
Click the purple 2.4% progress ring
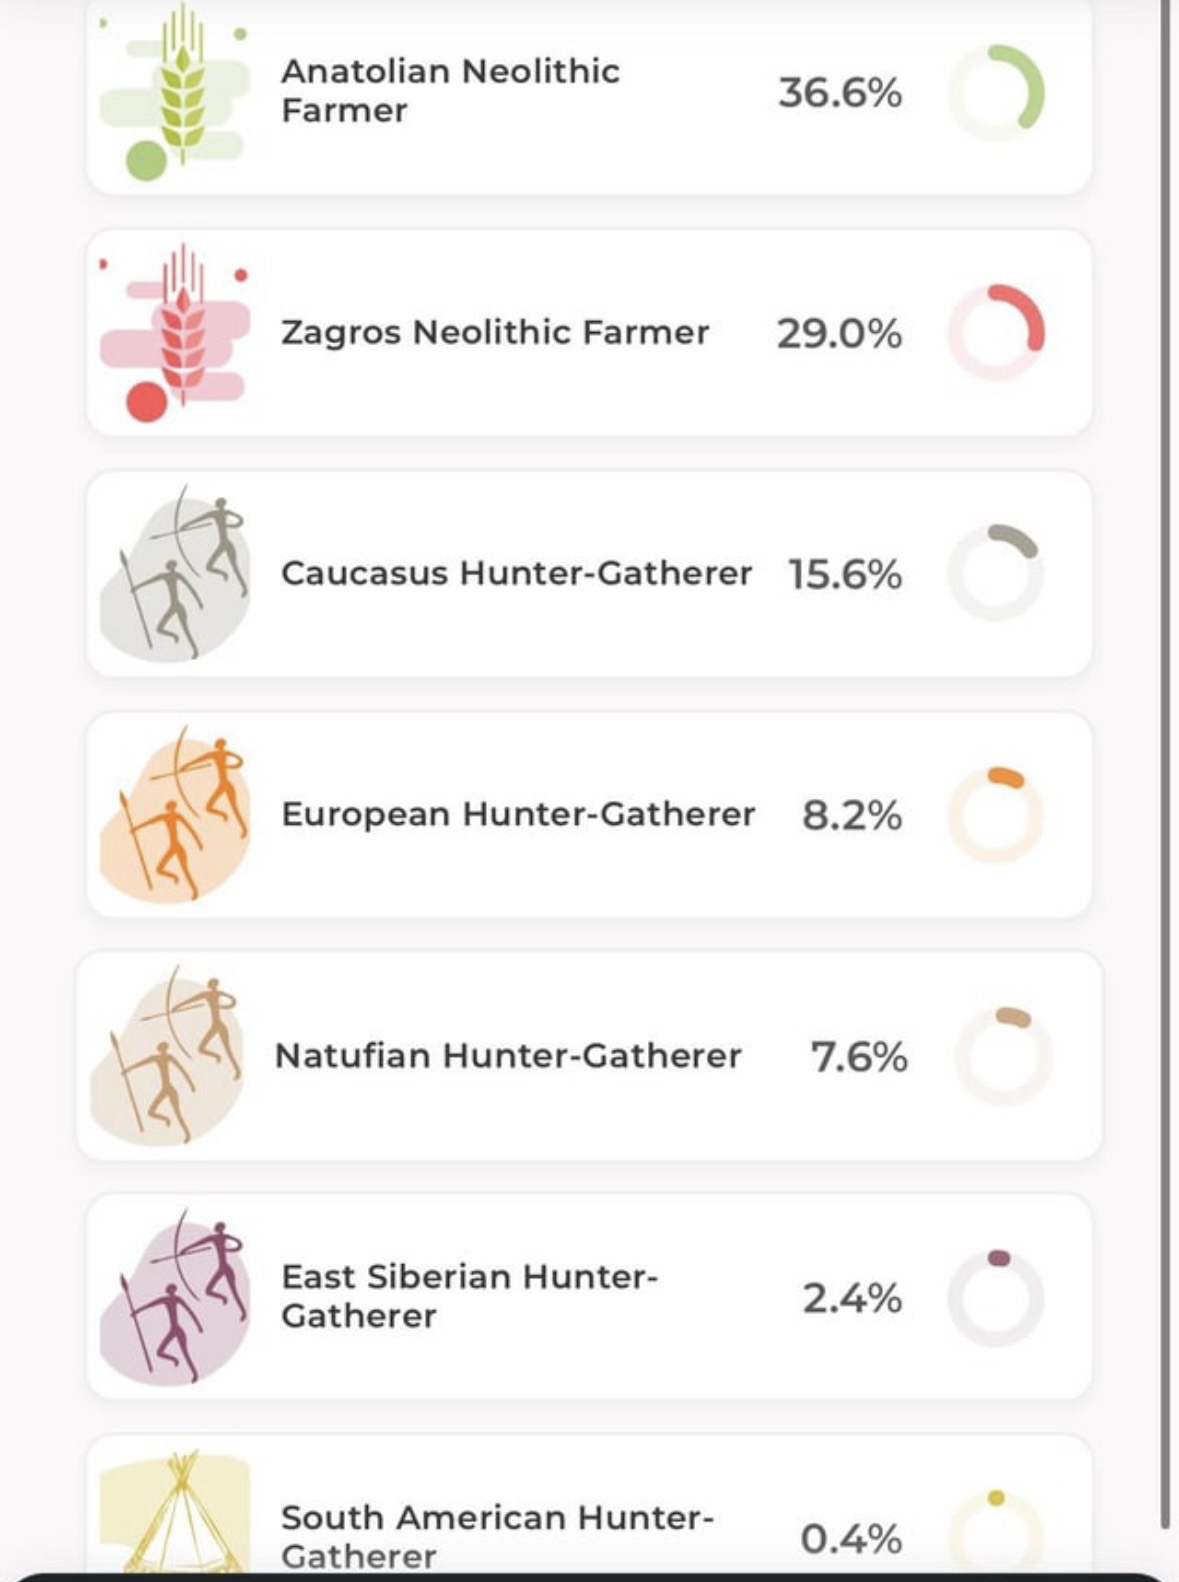(x=996, y=1297)
